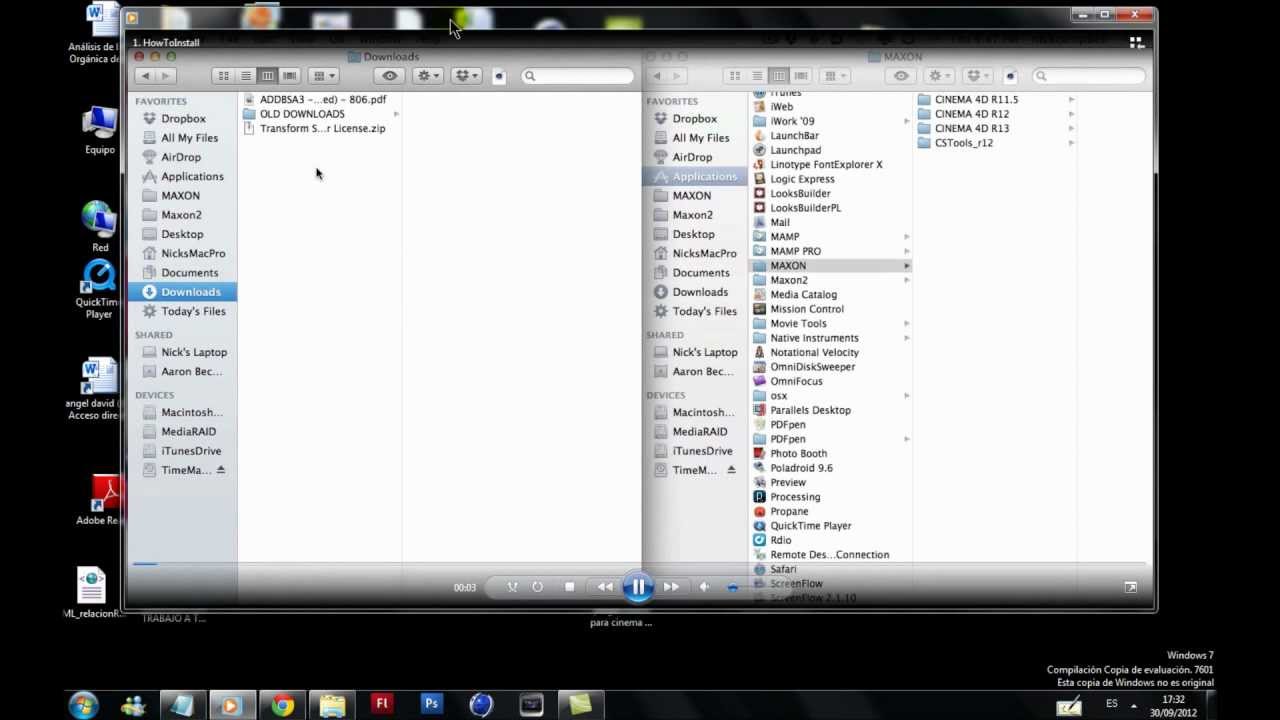
Task: Open the arrange dropdown in Downloads window
Action: coord(324,76)
